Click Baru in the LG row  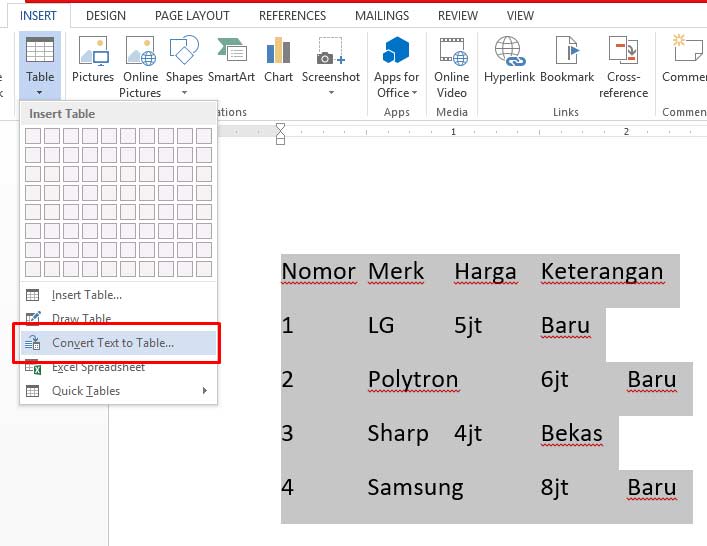click(x=565, y=326)
